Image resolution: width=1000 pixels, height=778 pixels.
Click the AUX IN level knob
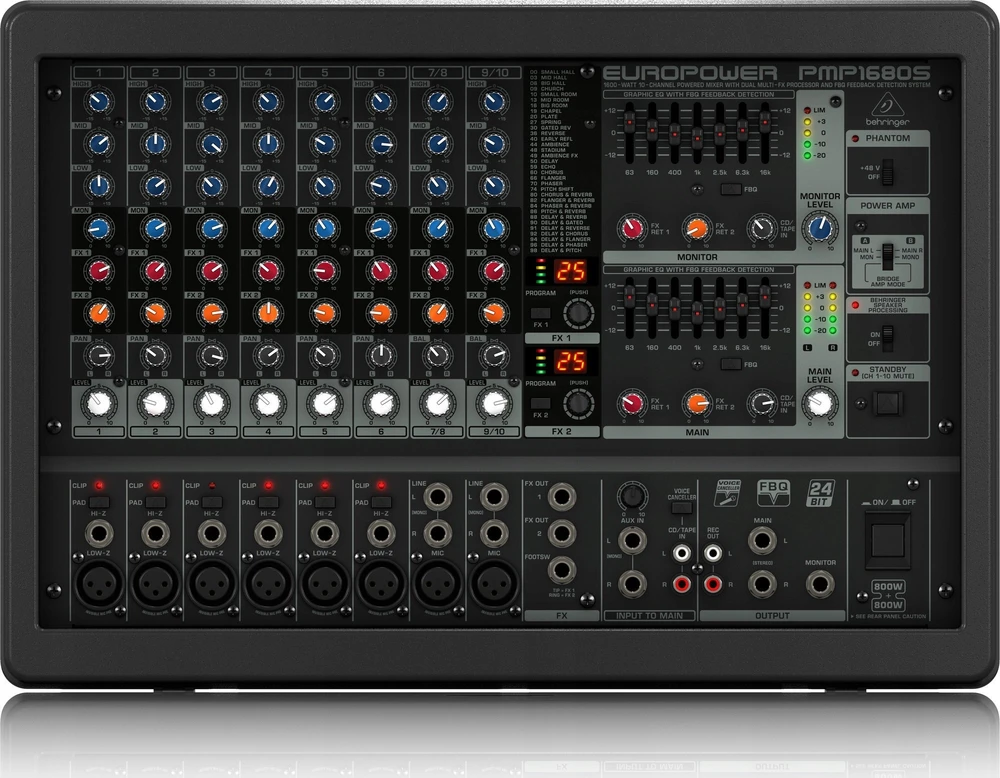tap(631, 495)
